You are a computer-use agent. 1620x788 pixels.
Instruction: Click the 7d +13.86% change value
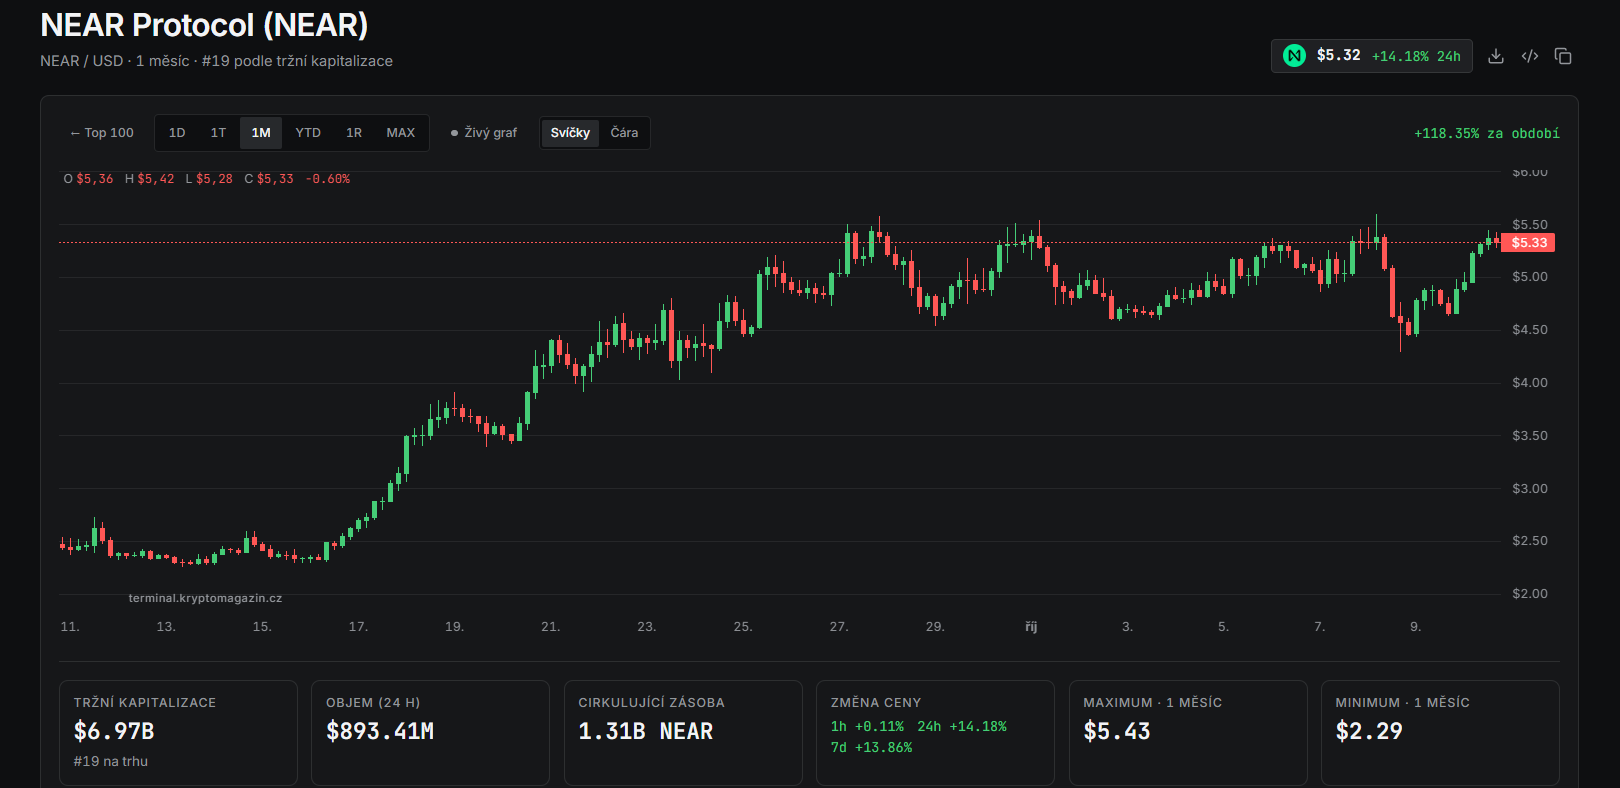tap(871, 748)
